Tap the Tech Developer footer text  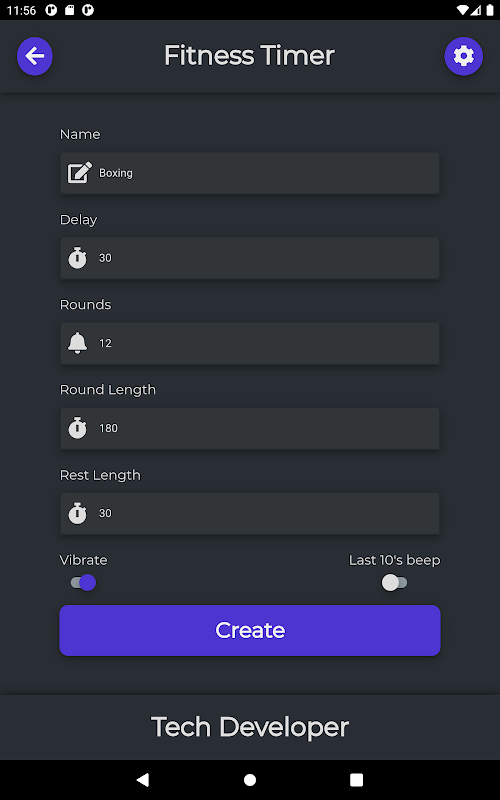click(250, 727)
